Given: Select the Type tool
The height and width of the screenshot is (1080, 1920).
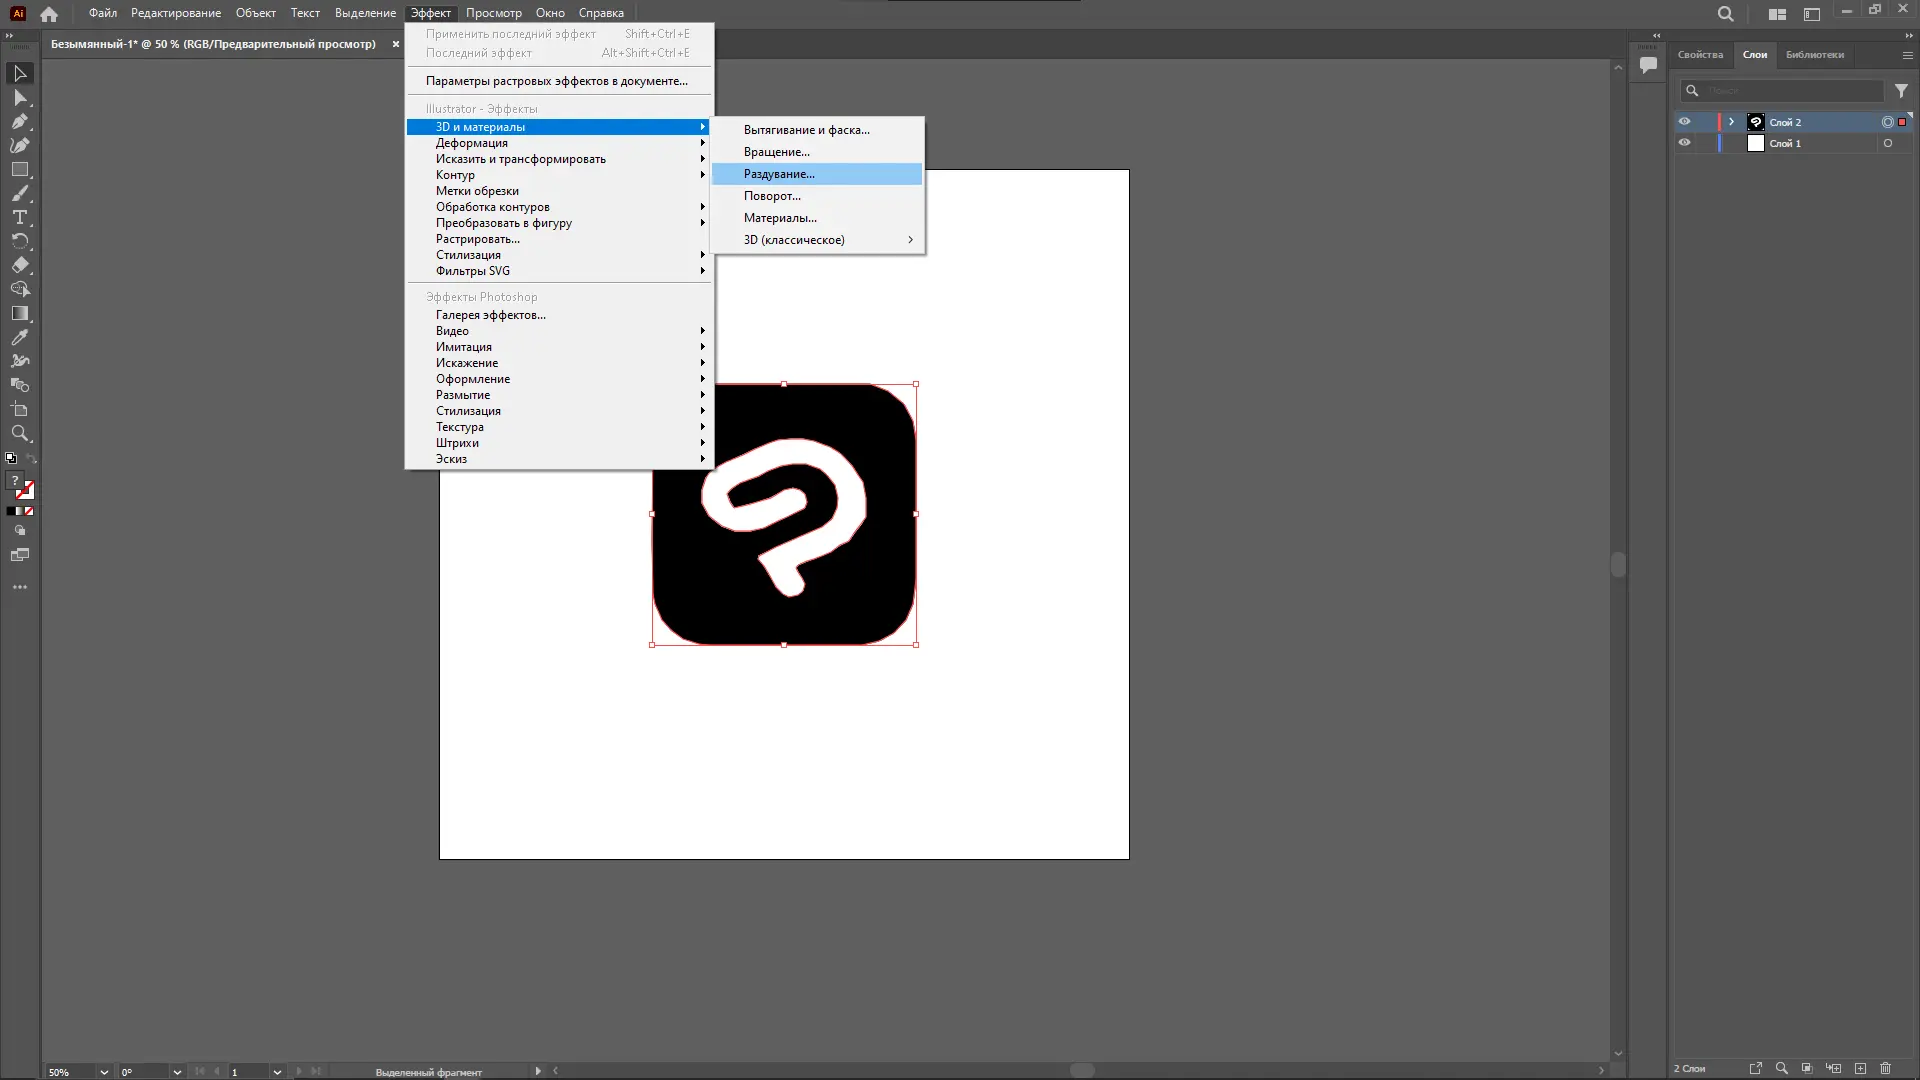Looking at the screenshot, I should point(19,217).
